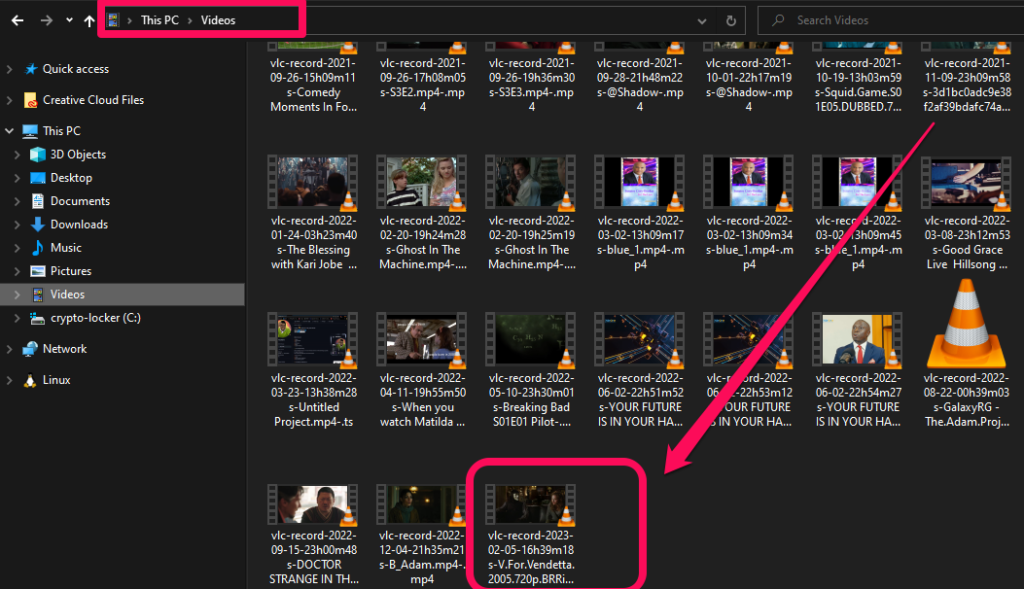Select the This PC computer icon
This screenshot has height=589, width=1024.
click(30, 131)
